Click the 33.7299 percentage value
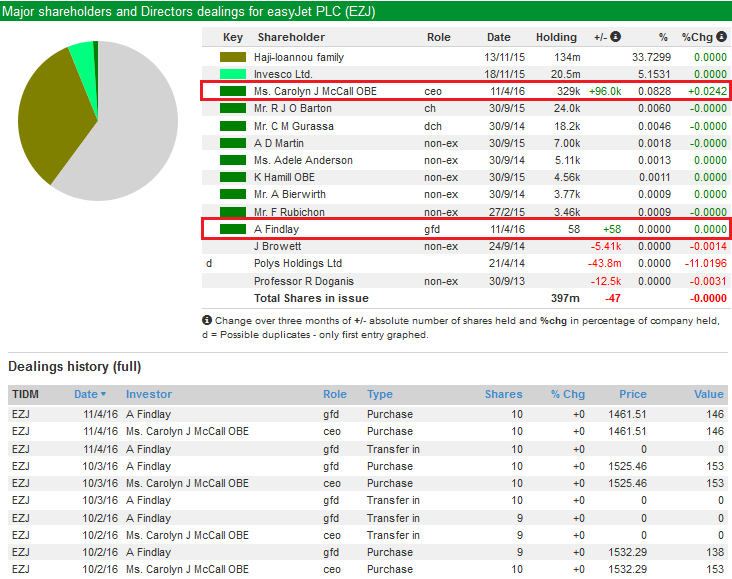Viewport: 732px width, 579px height. [651, 57]
